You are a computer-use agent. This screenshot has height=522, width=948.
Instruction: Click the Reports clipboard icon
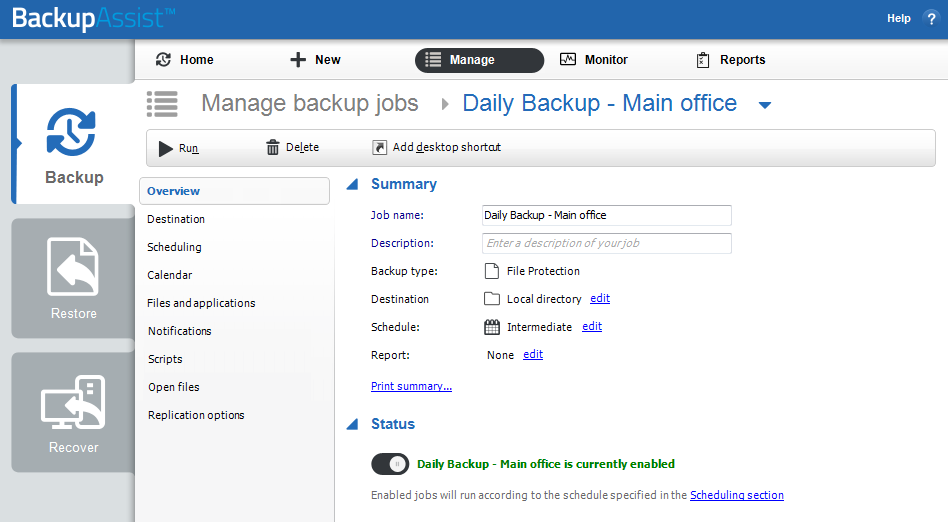[x=703, y=60]
